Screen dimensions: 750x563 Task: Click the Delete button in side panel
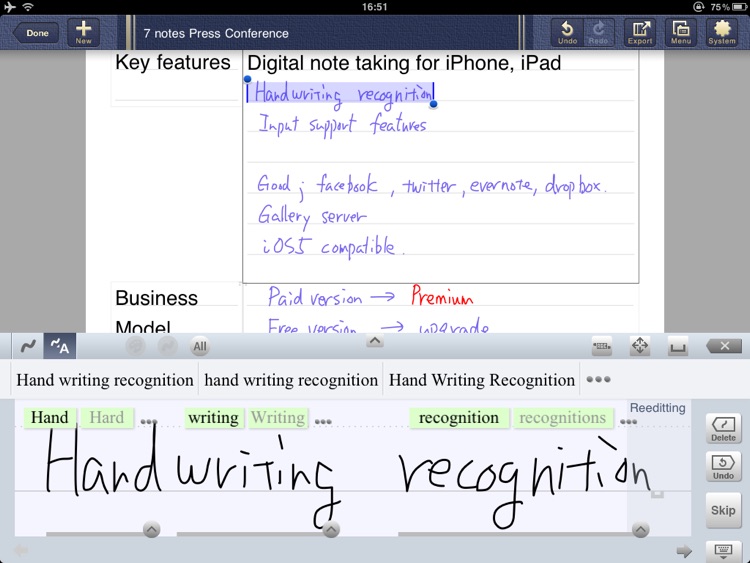[x=723, y=429]
